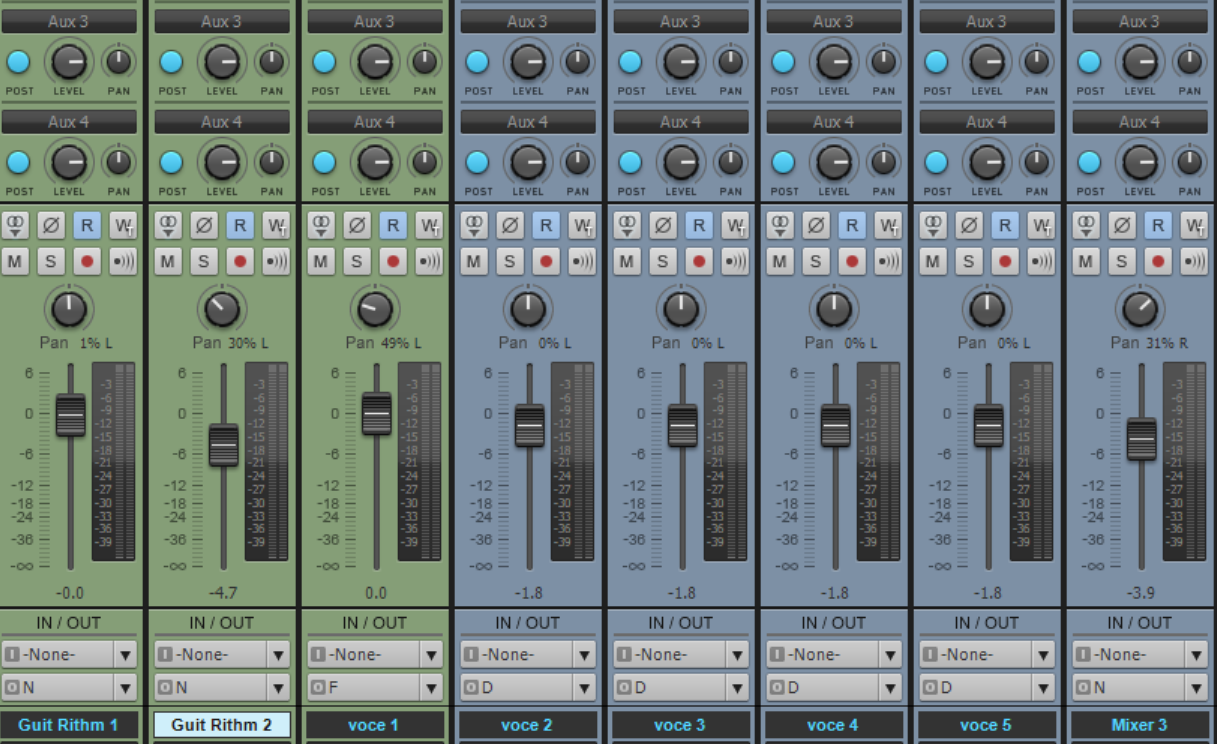
Task: Click the Guit Rithm 2 volume fader
Action: pyautogui.click(x=223, y=445)
